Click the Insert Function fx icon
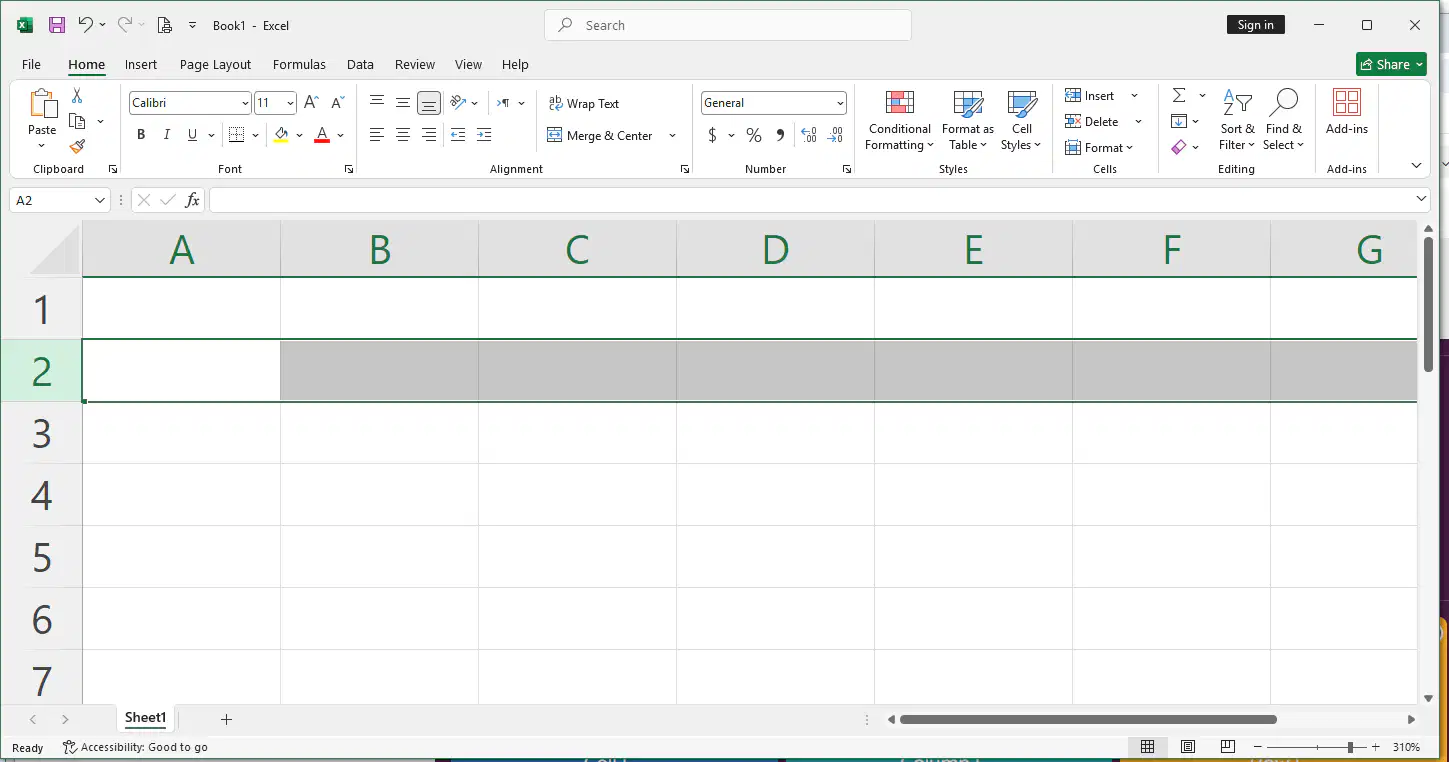Viewport: 1449px width, 762px height. tap(192, 200)
